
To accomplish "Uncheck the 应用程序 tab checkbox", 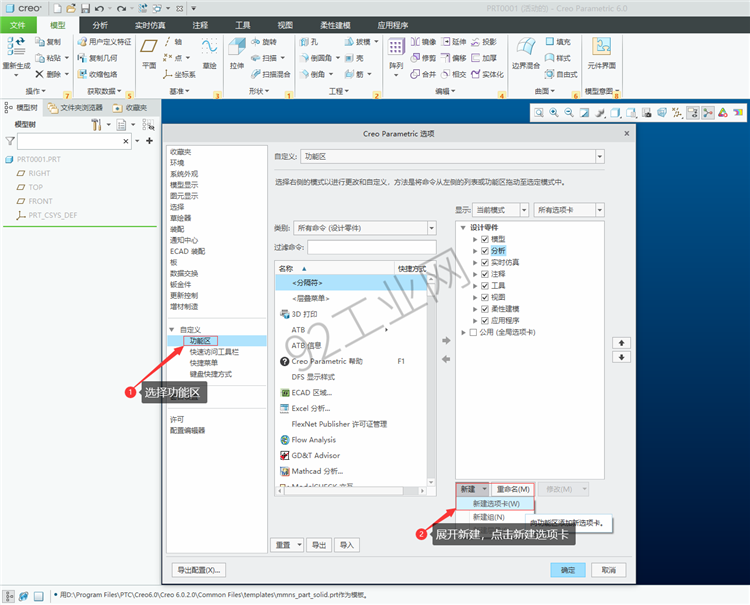I will pyautogui.click(x=485, y=320).
